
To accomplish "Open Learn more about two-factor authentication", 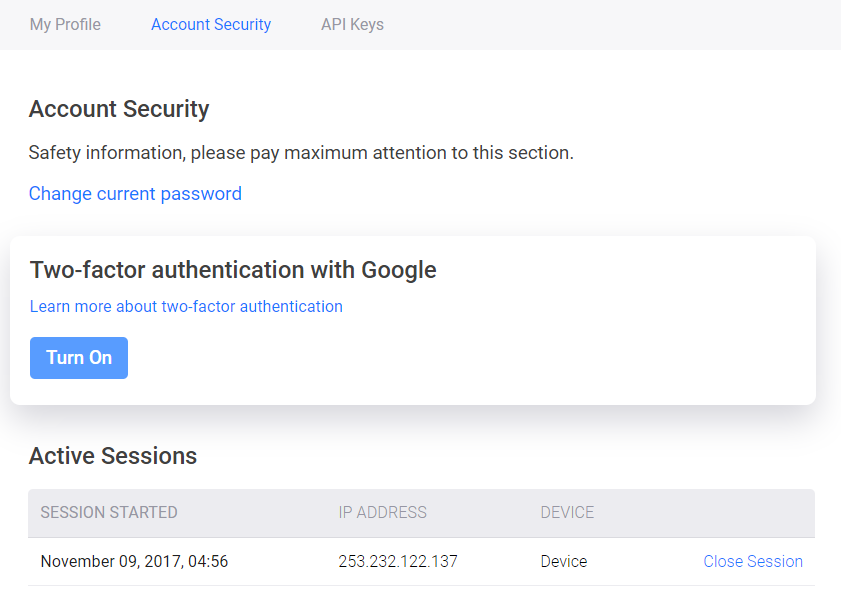I will point(186,306).
